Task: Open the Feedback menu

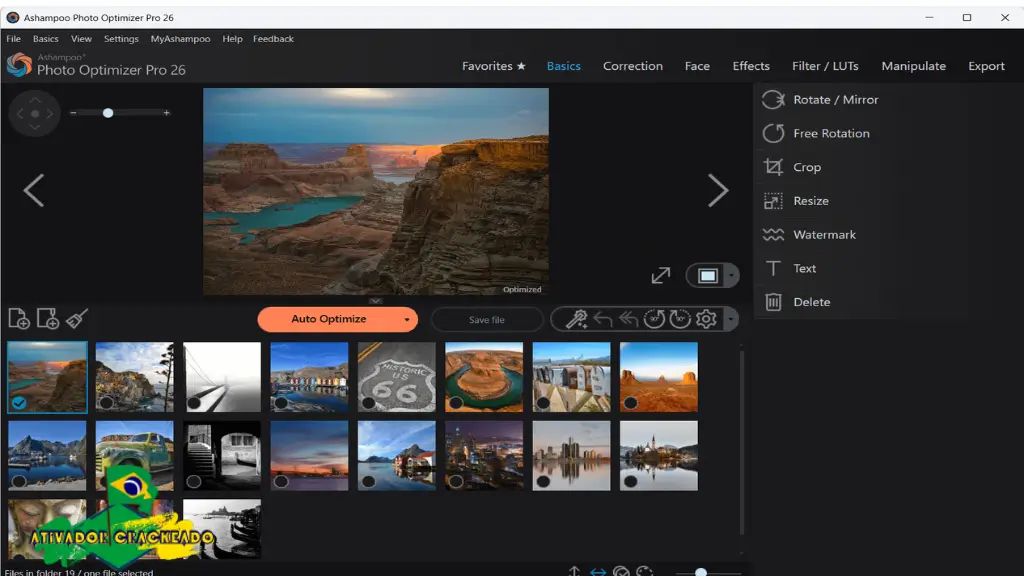Action: pos(273,39)
